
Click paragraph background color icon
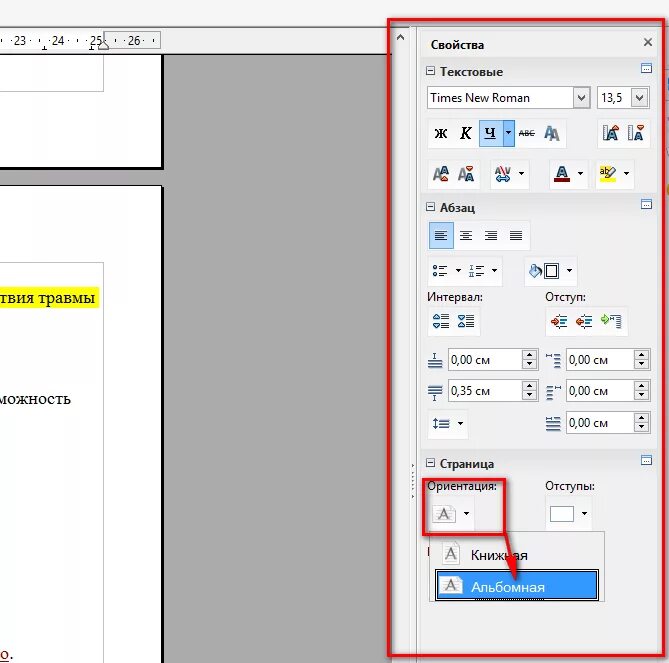(544, 270)
